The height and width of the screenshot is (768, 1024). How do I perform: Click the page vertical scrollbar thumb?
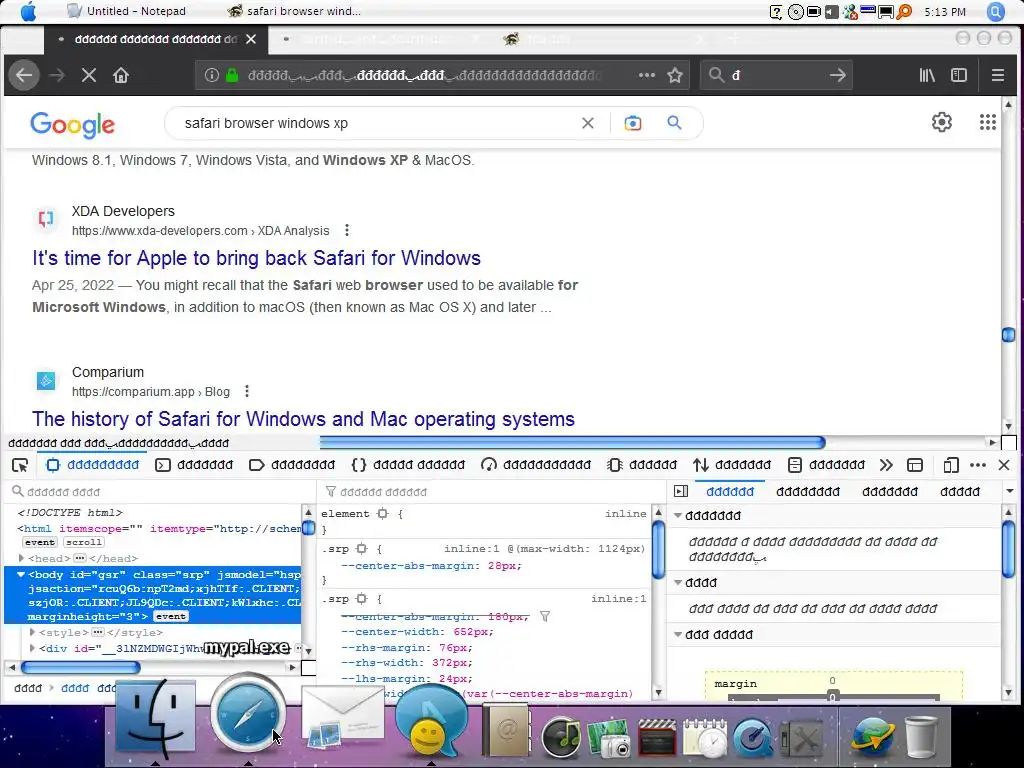click(1008, 335)
